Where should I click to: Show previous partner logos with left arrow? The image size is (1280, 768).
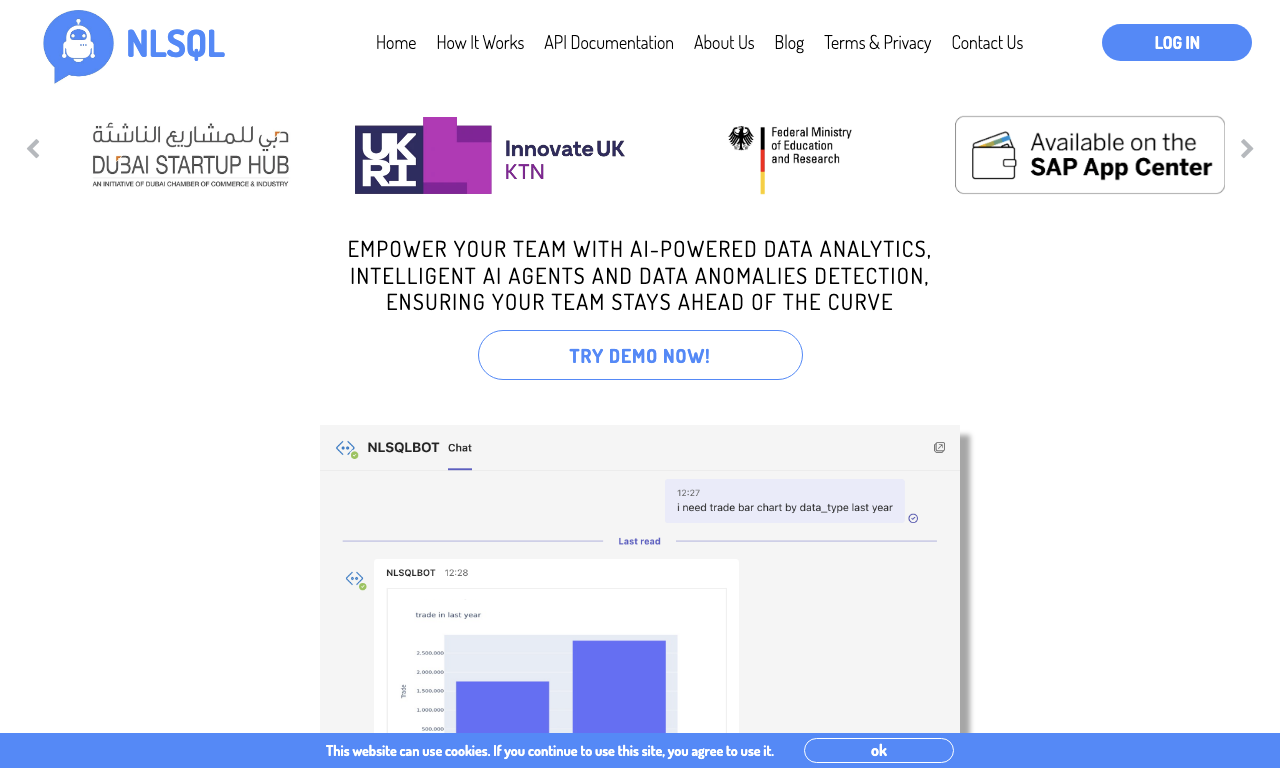[x=33, y=149]
